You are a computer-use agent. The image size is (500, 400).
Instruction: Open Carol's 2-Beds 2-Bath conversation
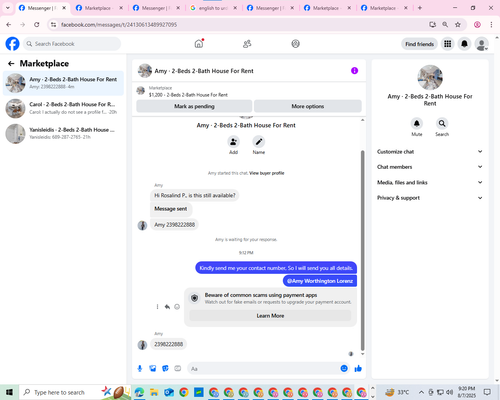pos(63,108)
